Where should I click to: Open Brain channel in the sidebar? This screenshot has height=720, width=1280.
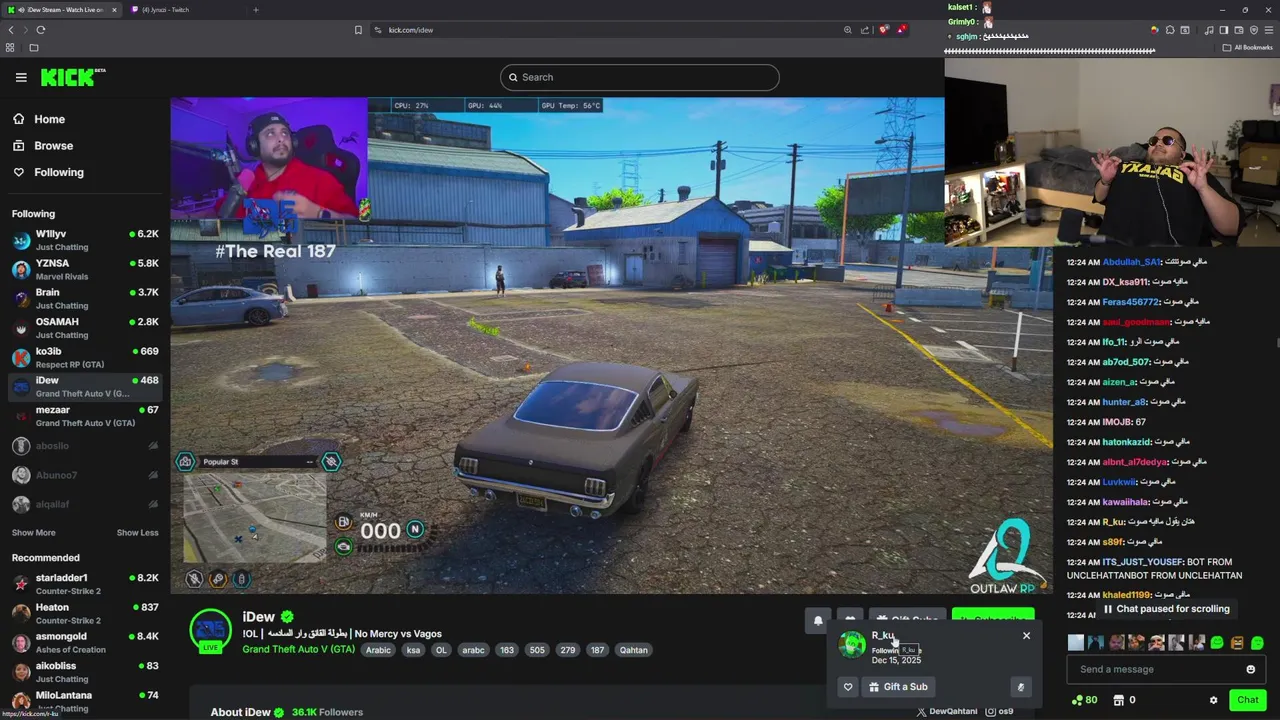85,298
